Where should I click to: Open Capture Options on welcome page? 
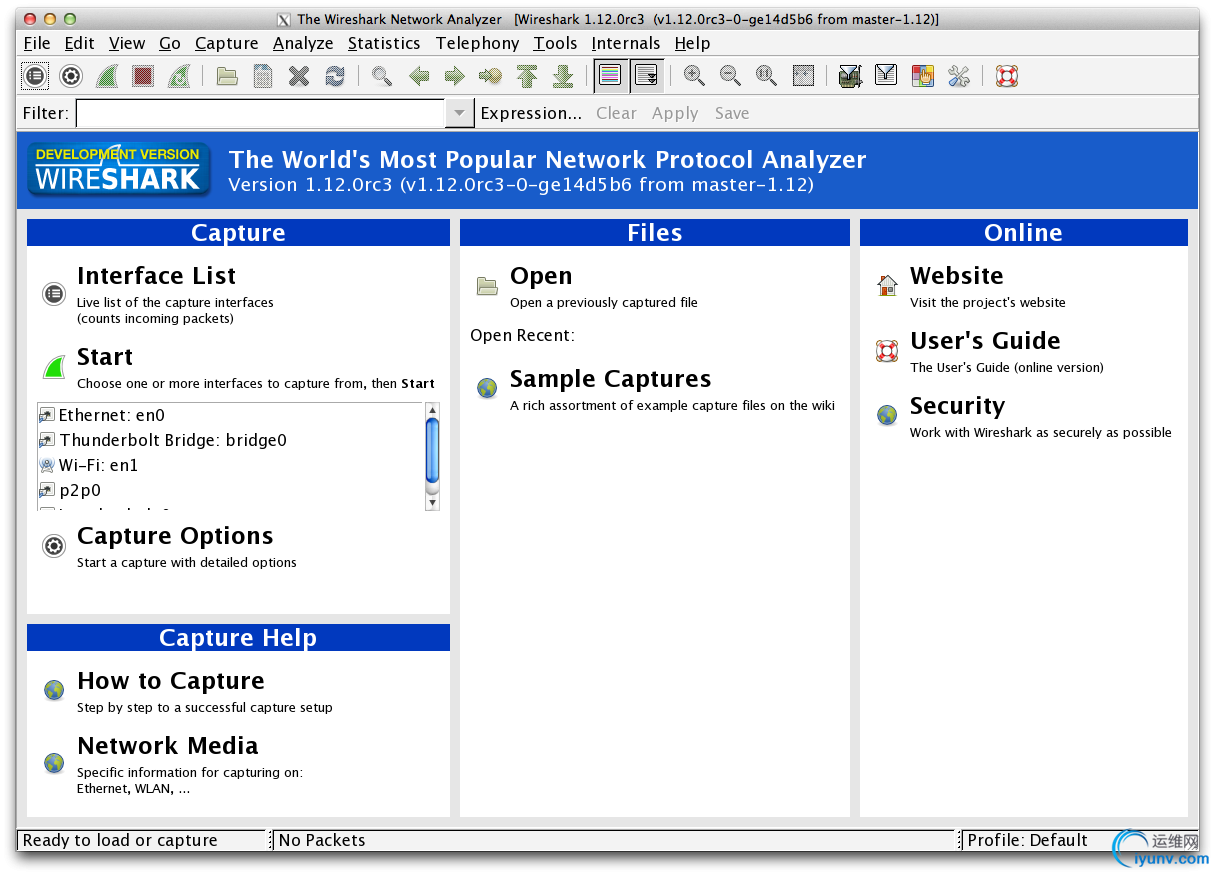click(x=175, y=536)
